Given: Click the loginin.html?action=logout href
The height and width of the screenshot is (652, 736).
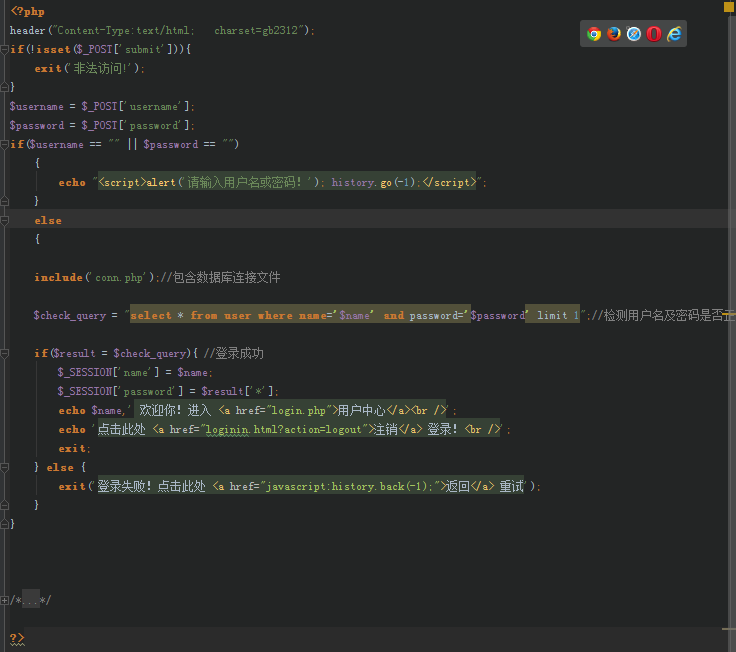Looking at the screenshot, I should coord(284,429).
